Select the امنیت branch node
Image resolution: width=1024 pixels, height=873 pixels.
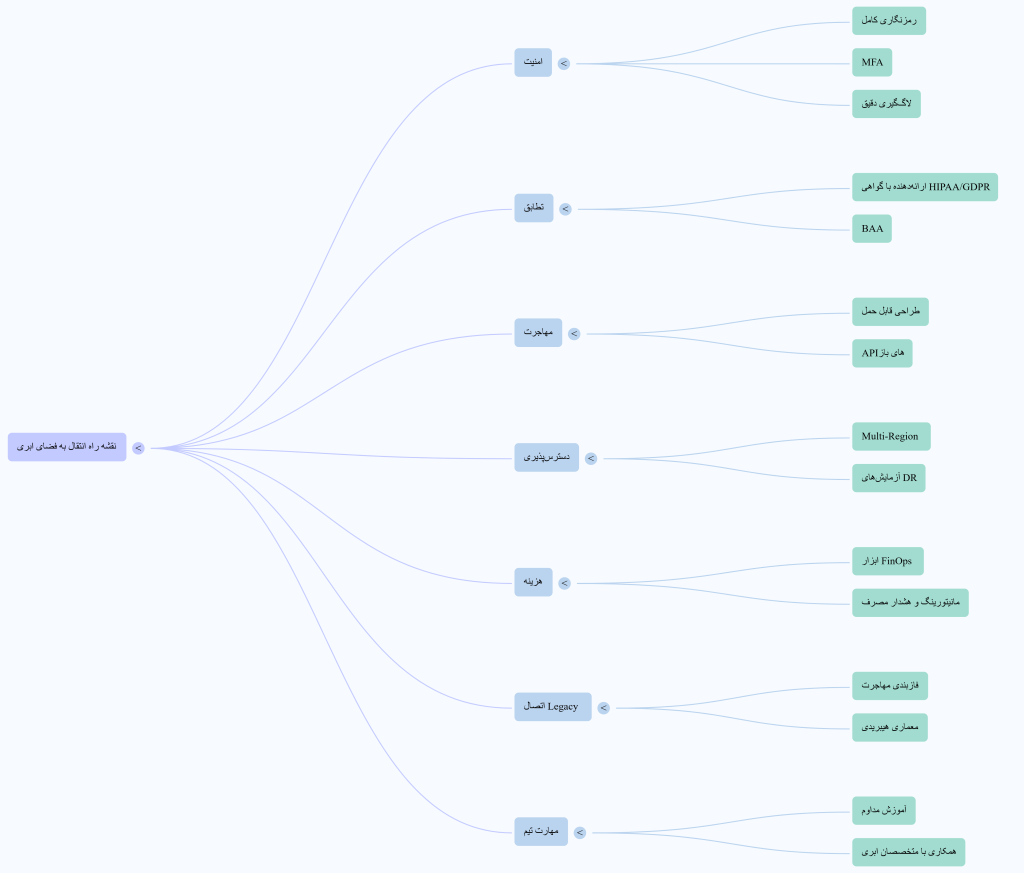pyautogui.click(x=533, y=63)
